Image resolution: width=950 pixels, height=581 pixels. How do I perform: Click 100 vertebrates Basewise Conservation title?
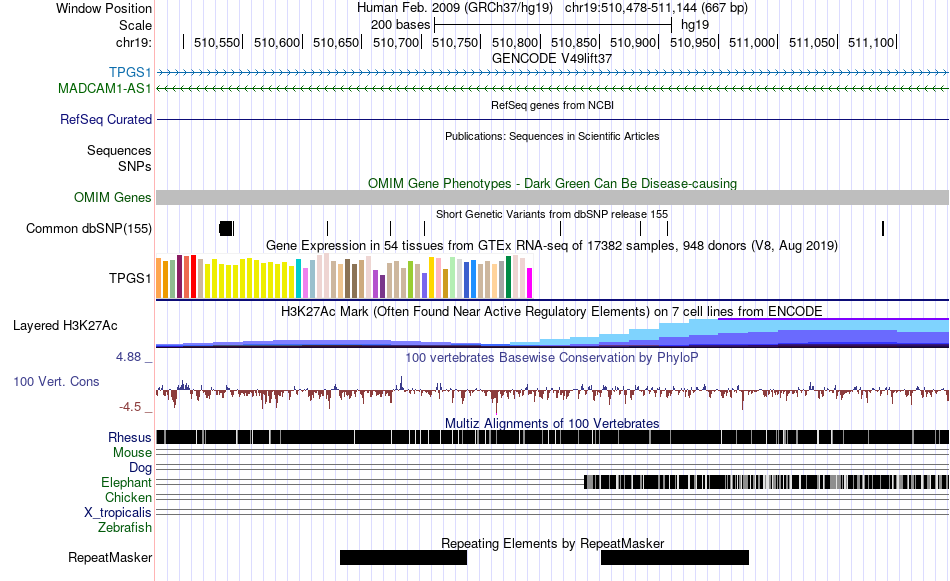(x=551, y=357)
